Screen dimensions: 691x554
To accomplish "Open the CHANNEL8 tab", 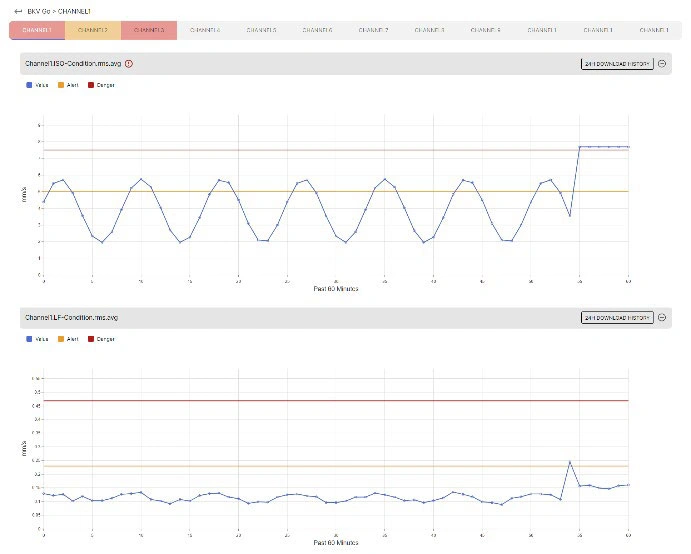I will coord(429,30).
